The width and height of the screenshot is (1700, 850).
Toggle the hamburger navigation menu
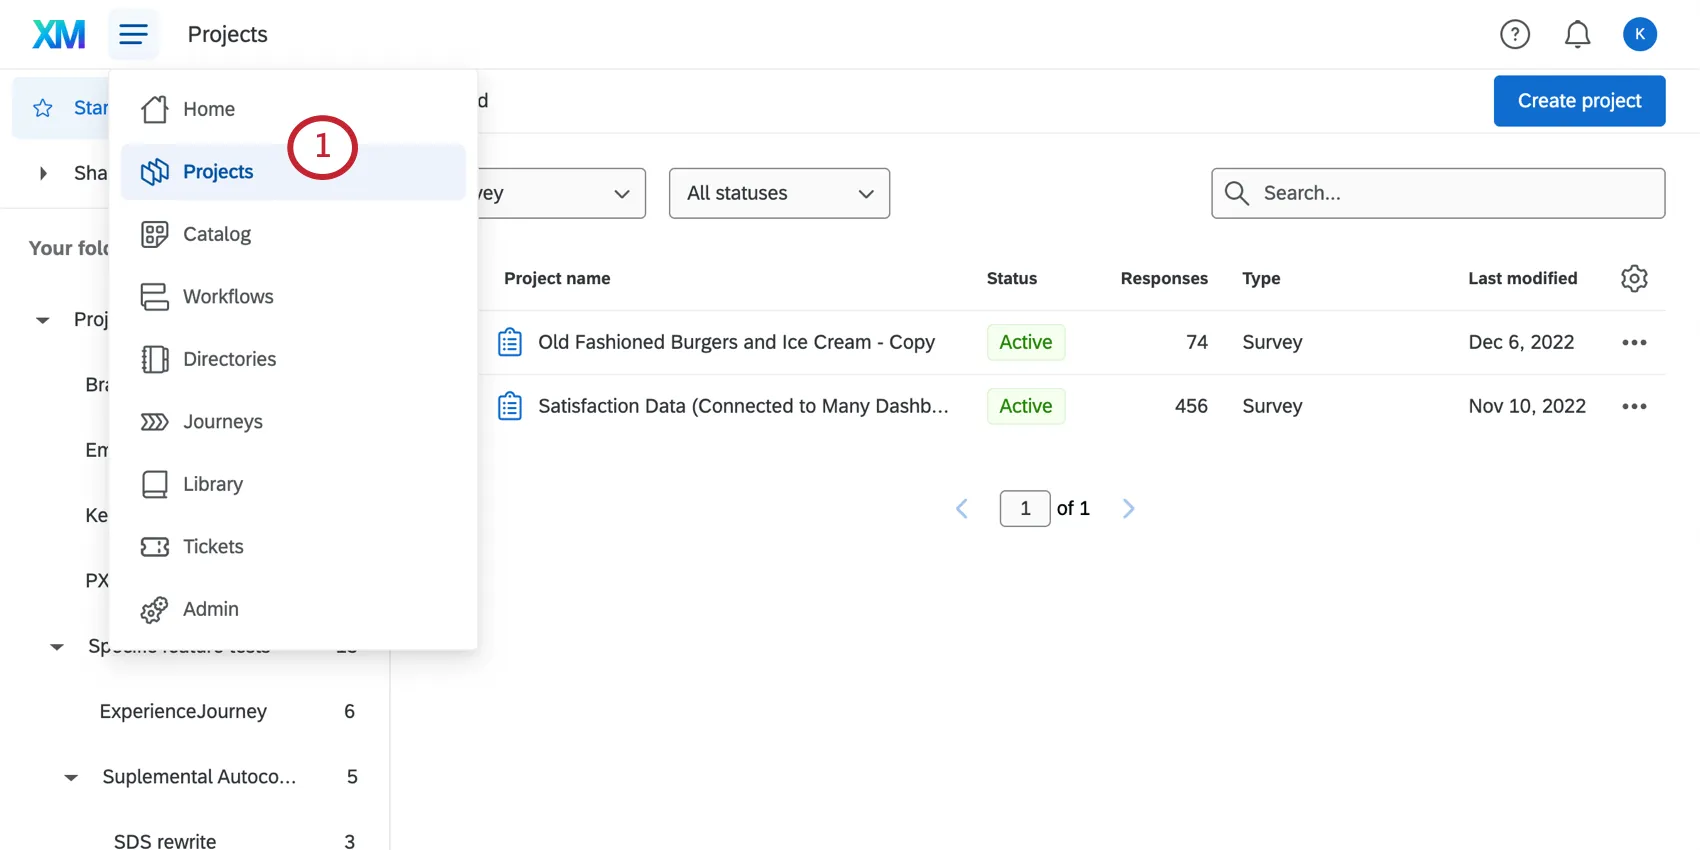[x=133, y=35]
